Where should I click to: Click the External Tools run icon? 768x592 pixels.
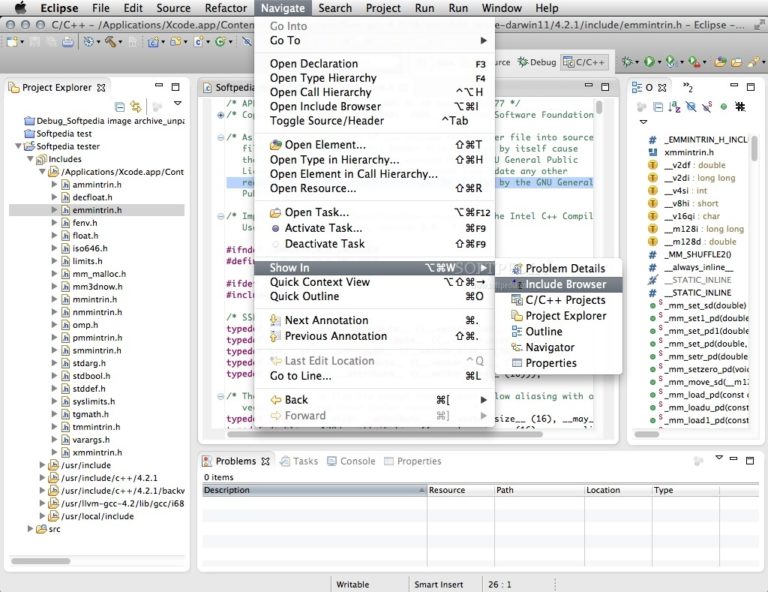tap(694, 62)
